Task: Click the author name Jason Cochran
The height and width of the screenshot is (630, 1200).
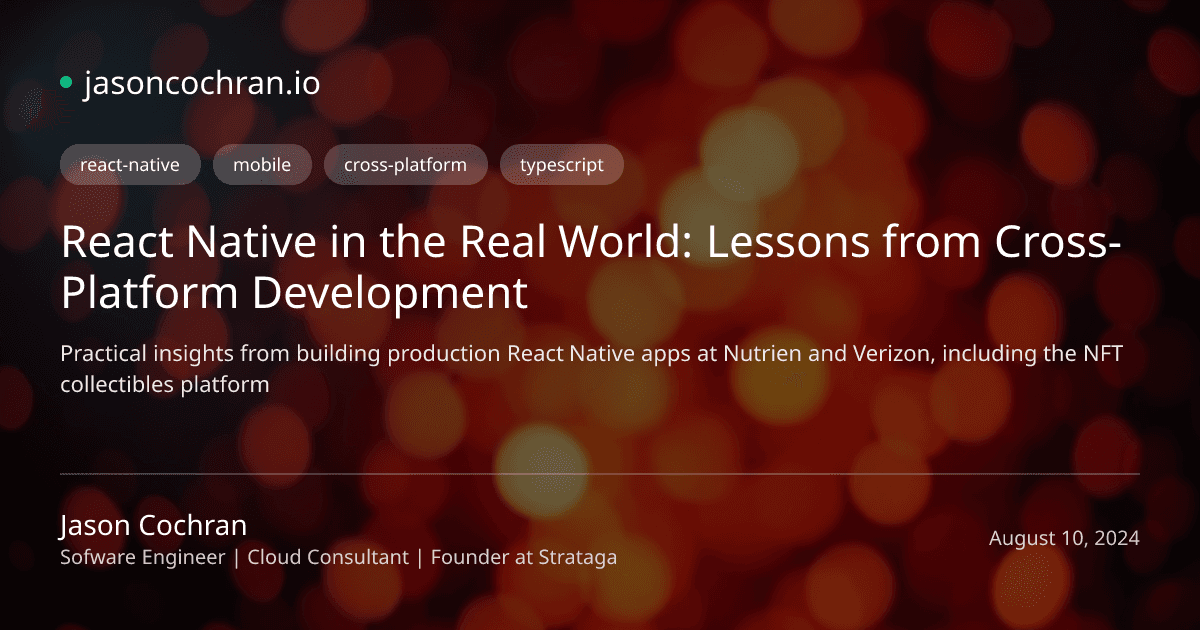Action: [153, 525]
